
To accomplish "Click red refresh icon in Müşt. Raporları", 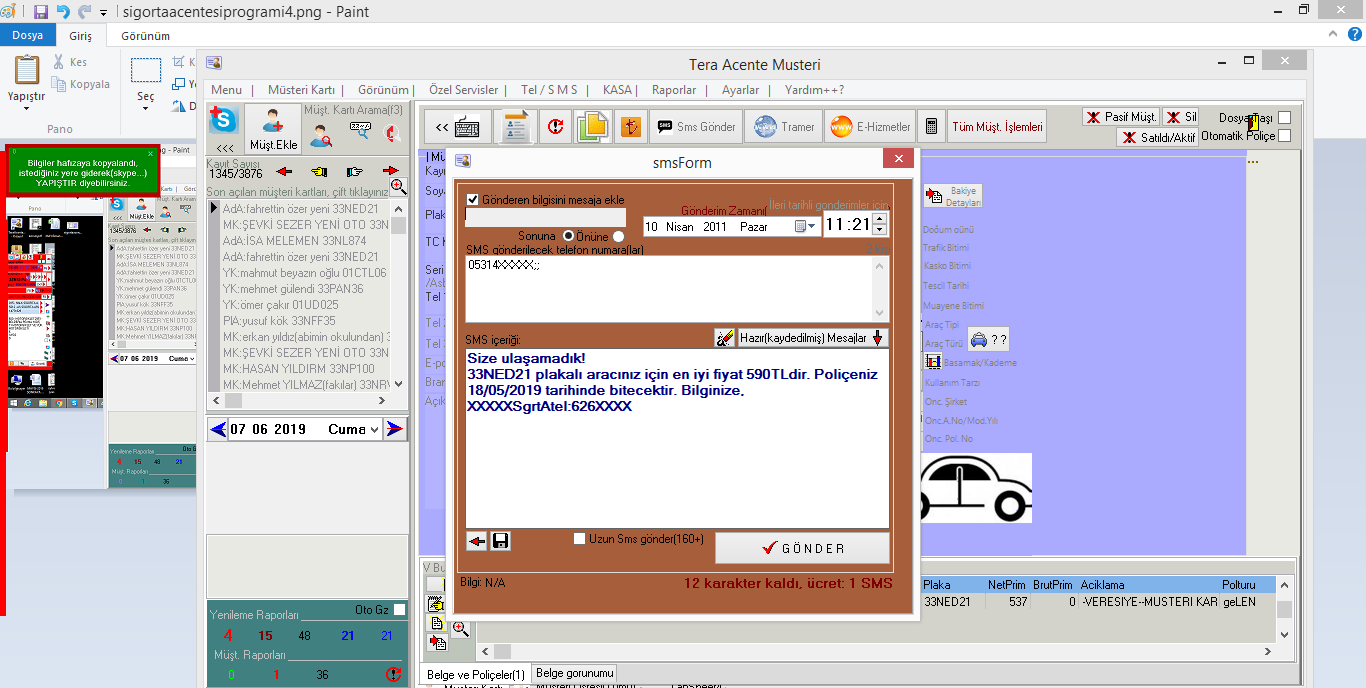I will click(x=393, y=675).
